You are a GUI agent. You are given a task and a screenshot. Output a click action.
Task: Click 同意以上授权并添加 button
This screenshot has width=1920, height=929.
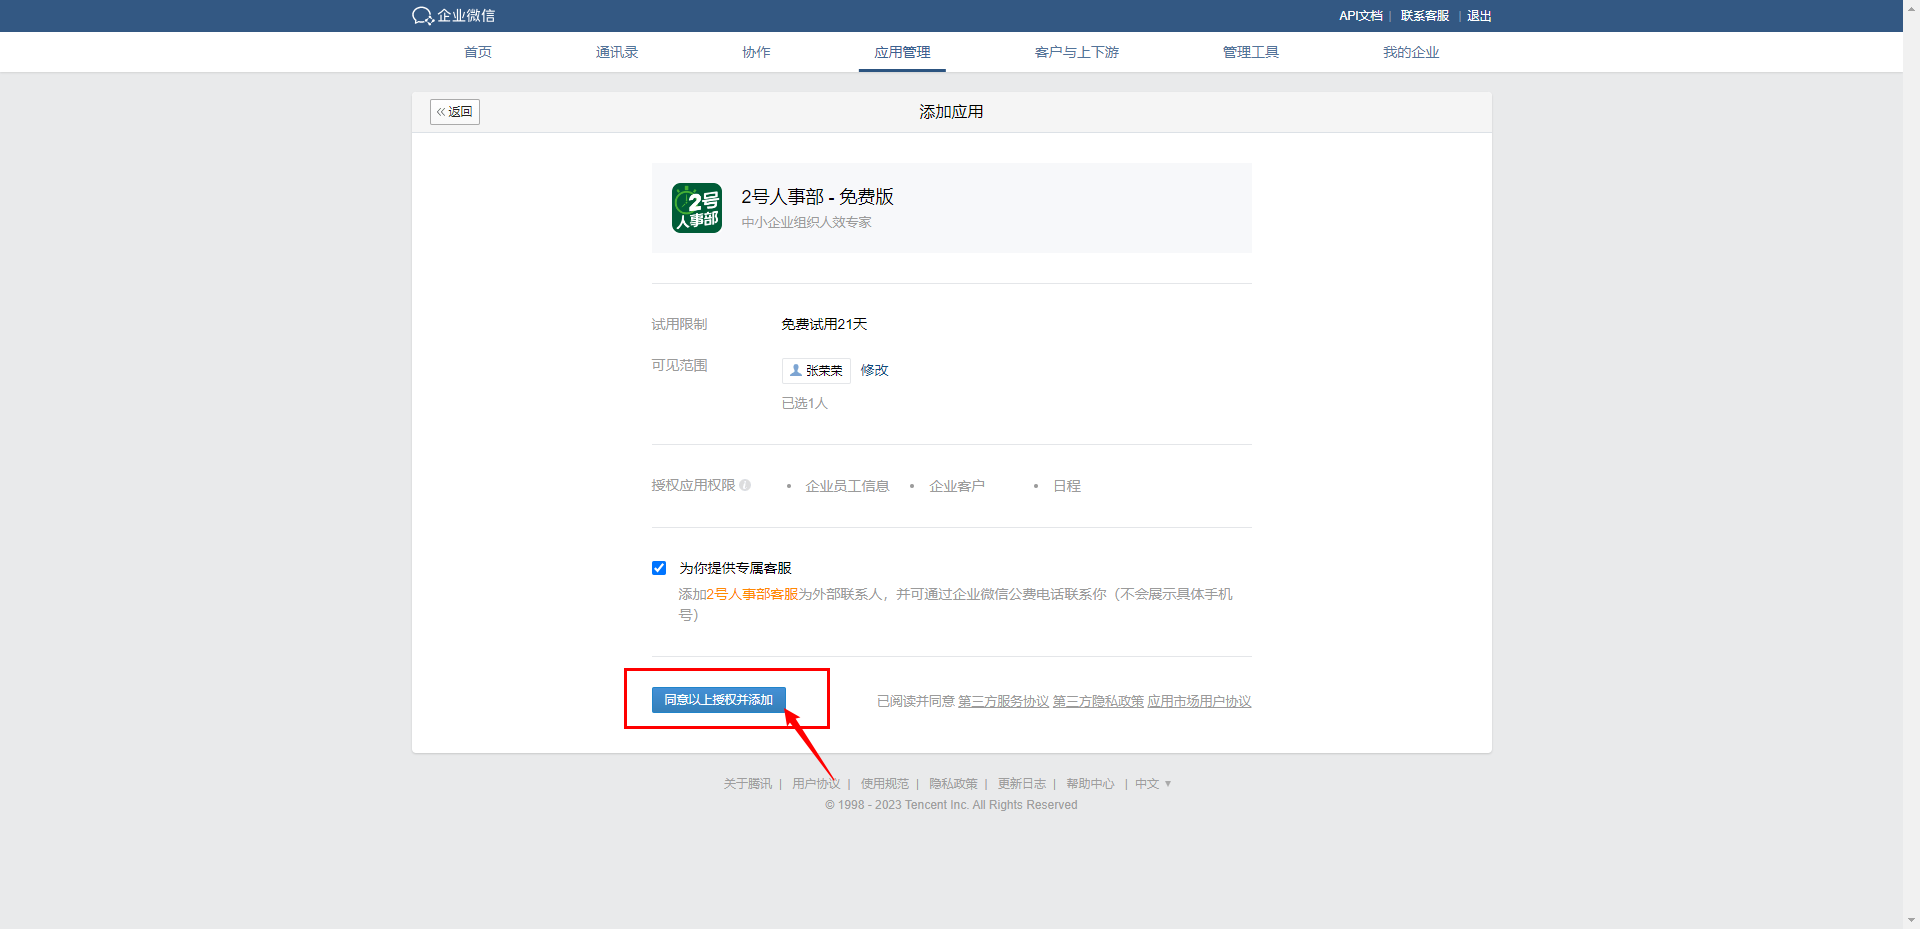[719, 700]
